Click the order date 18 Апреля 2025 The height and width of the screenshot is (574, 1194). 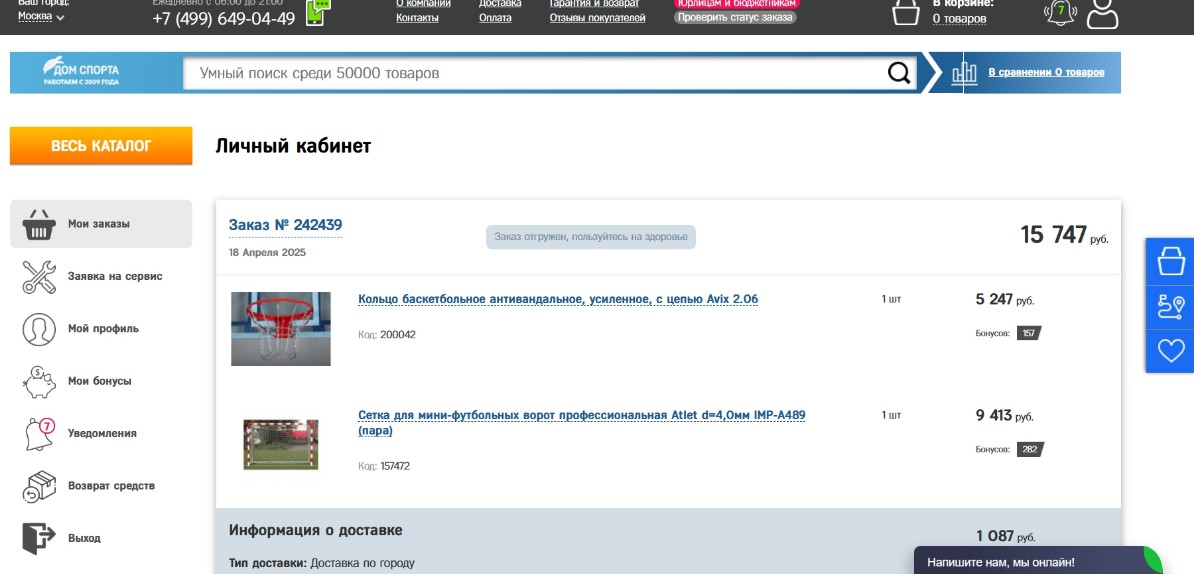click(267, 252)
